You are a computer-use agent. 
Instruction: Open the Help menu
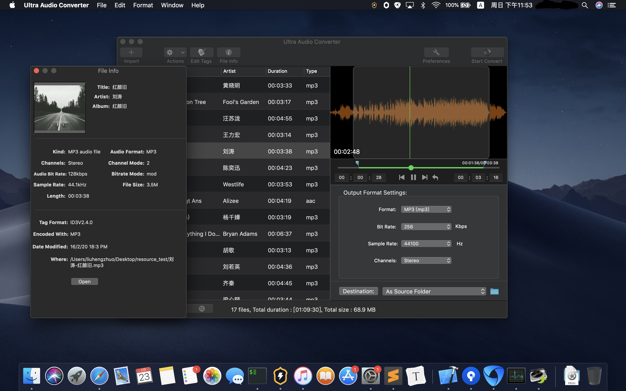point(198,5)
